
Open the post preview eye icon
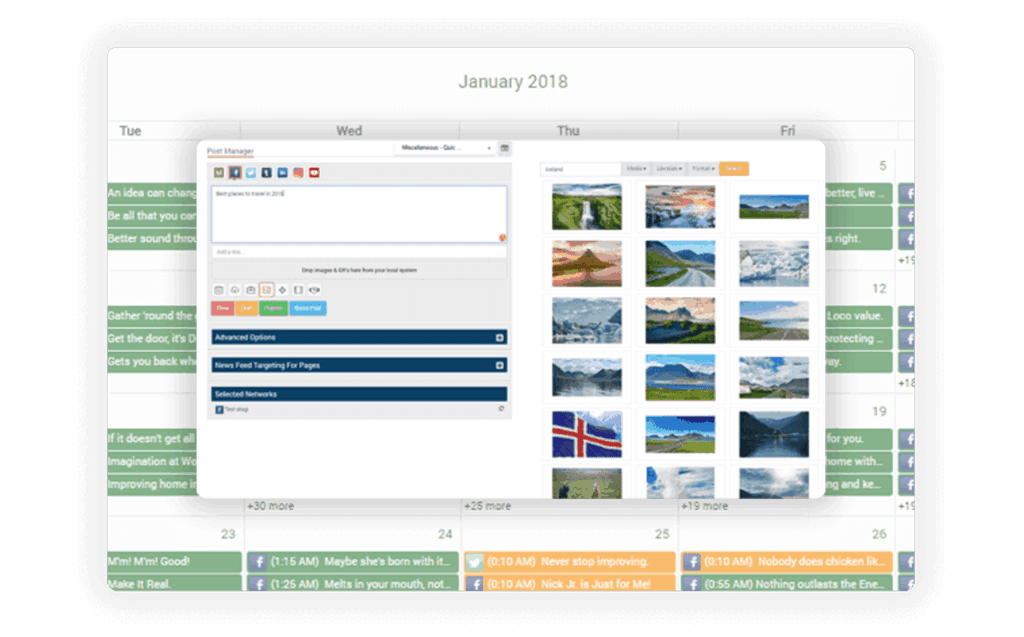tap(315, 290)
